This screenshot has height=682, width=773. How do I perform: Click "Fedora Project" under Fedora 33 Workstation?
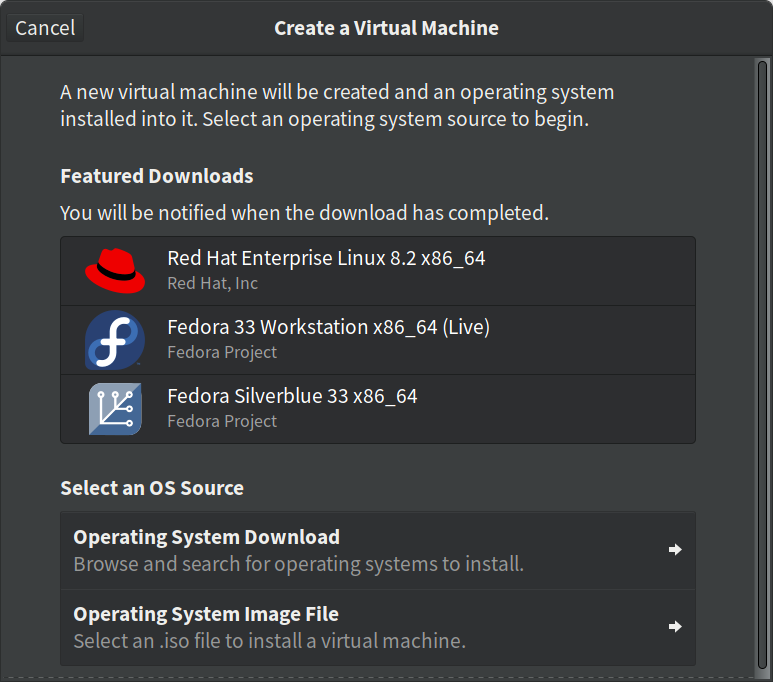222,352
